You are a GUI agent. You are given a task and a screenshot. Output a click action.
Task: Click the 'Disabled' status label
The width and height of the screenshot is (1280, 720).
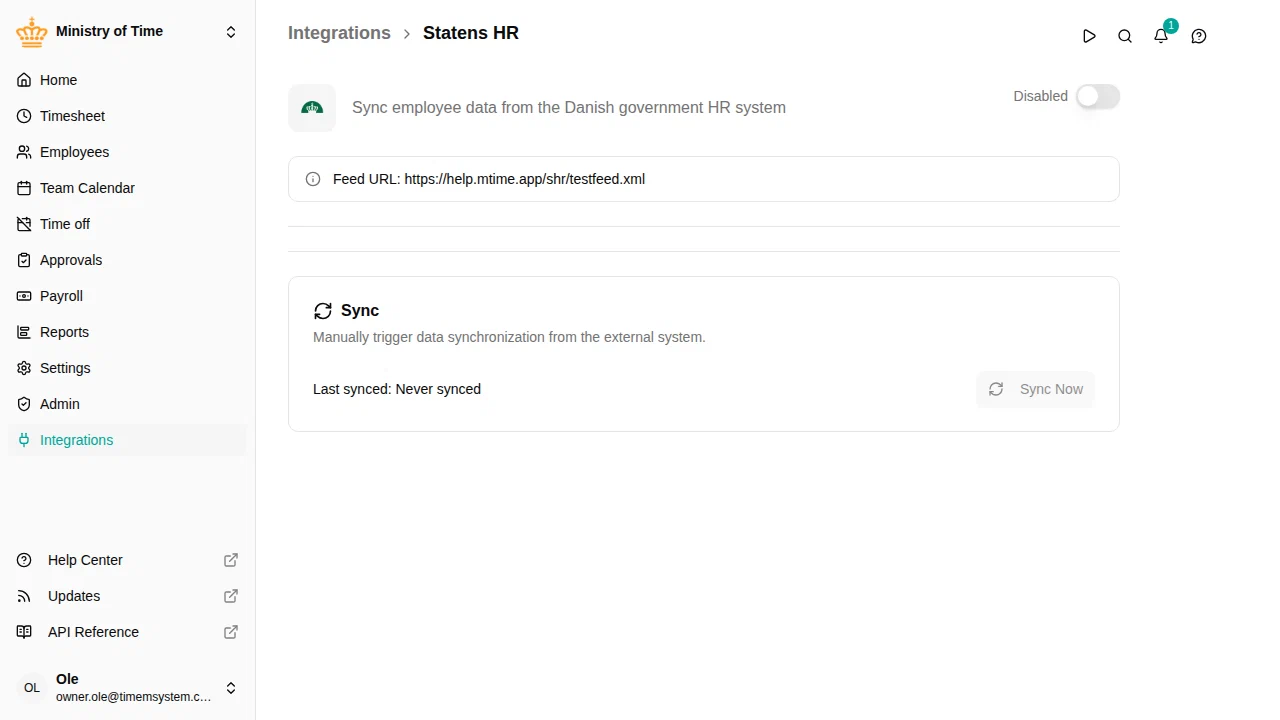click(x=1040, y=96)
